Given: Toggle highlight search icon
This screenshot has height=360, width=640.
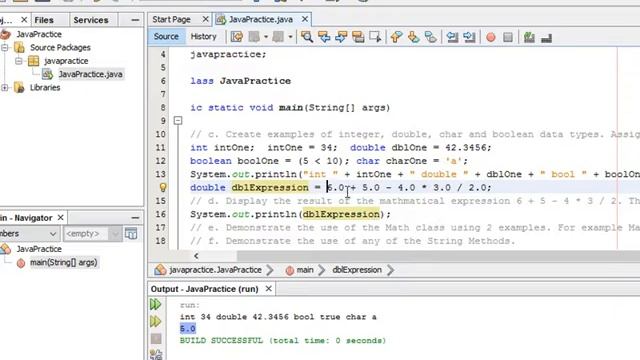Looking at the screenshot, I should click(358, 37).
